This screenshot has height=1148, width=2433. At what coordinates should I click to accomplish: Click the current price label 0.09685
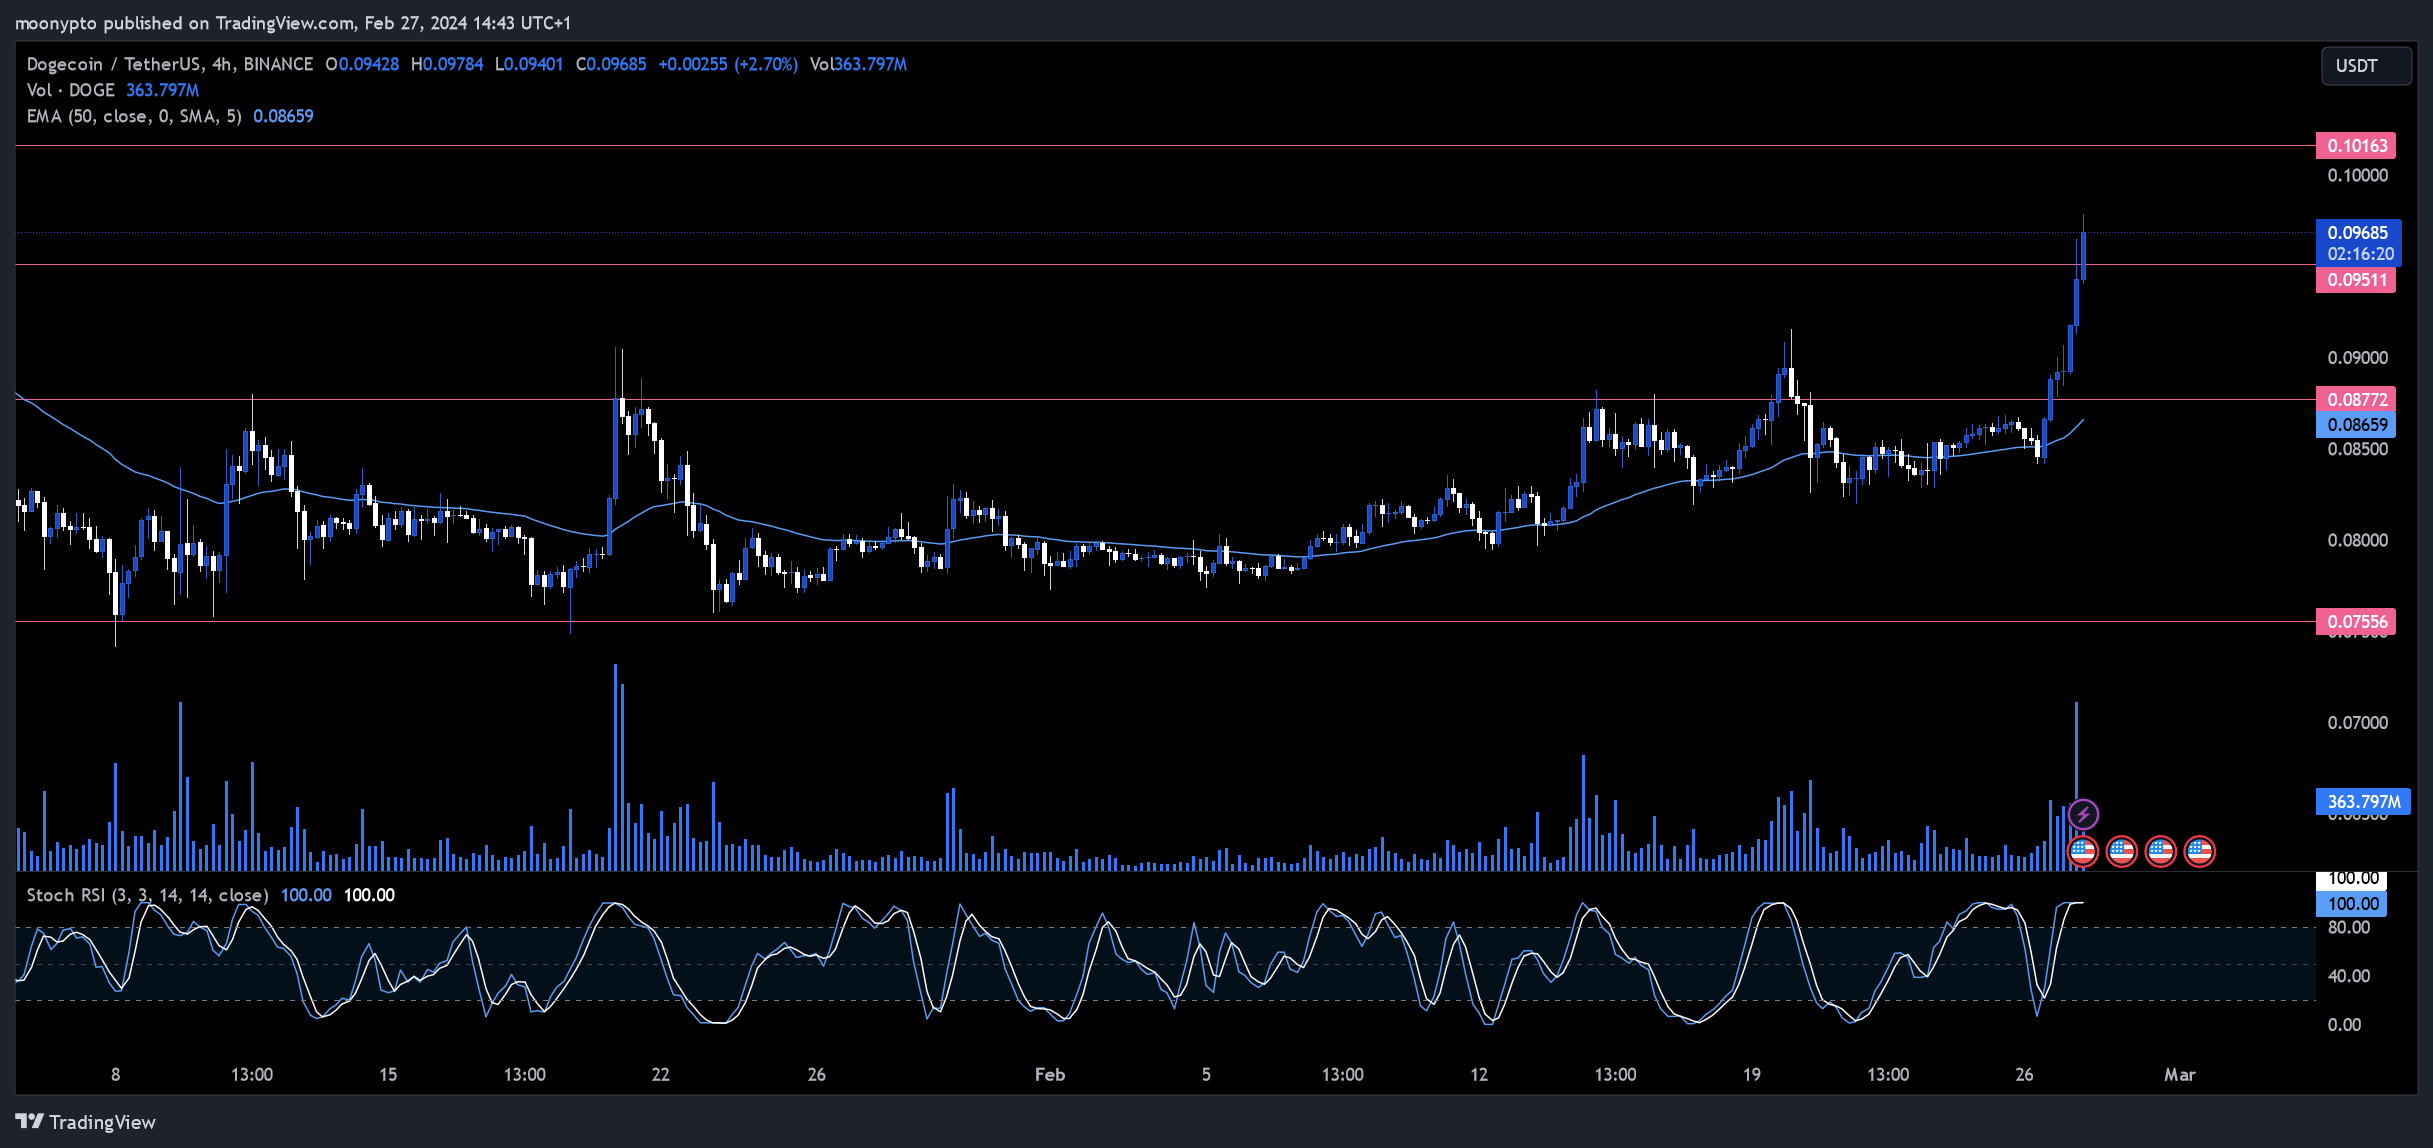pyautogui.click(x=2358, y=232)
